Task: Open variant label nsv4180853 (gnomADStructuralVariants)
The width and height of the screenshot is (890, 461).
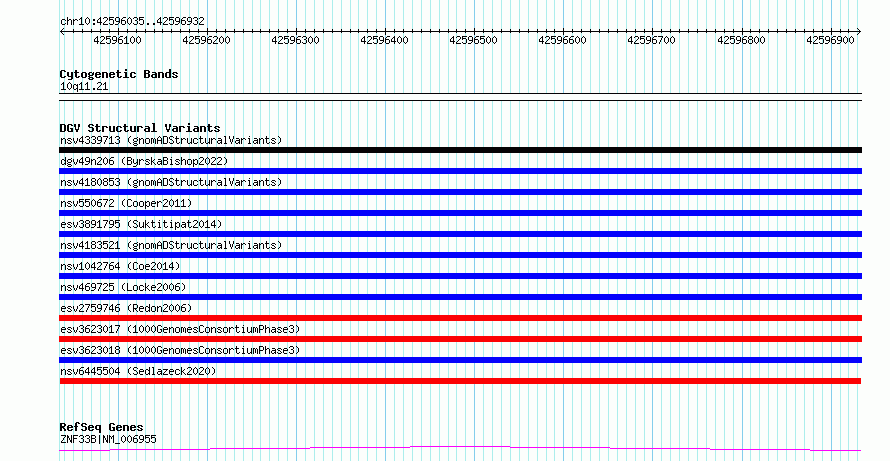Action: [x=171, y=182]
